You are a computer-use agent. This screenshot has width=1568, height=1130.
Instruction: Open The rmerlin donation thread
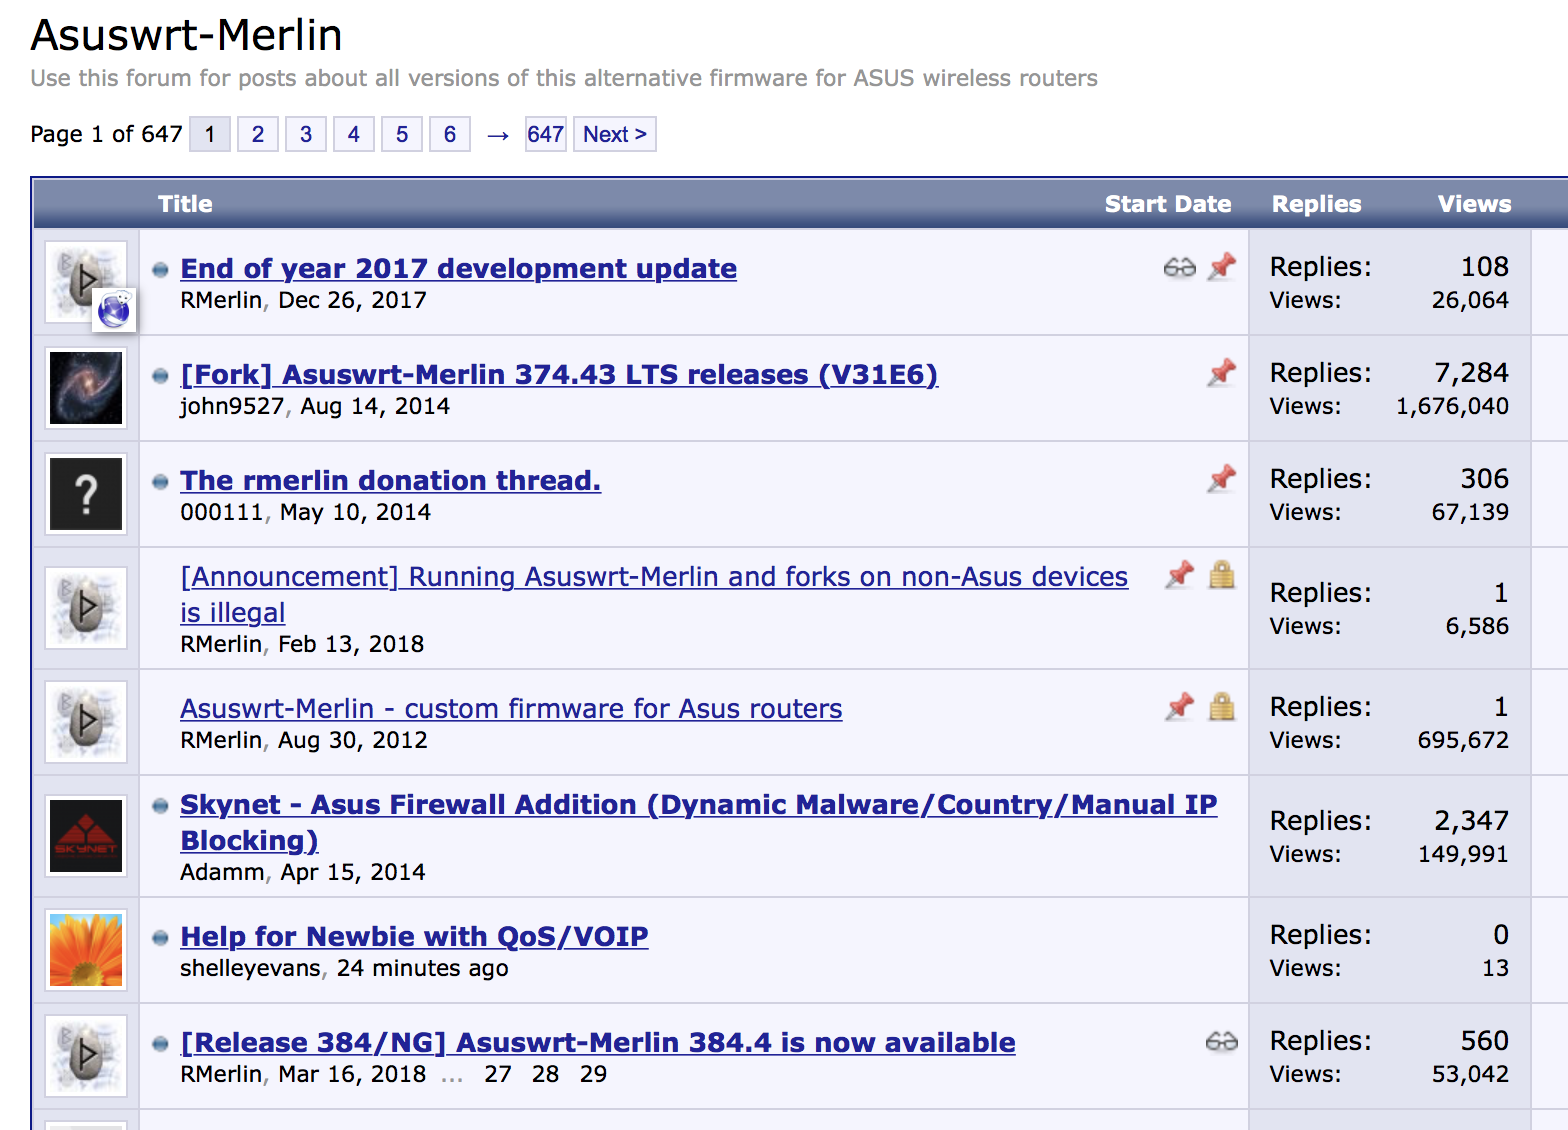pos(391,480)
